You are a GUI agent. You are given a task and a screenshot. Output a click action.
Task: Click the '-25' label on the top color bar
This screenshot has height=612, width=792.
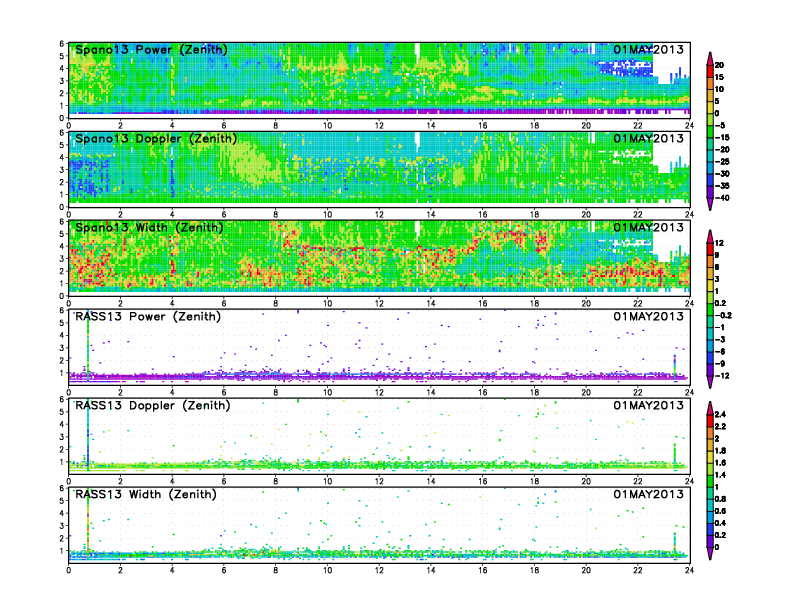point(722,162)
